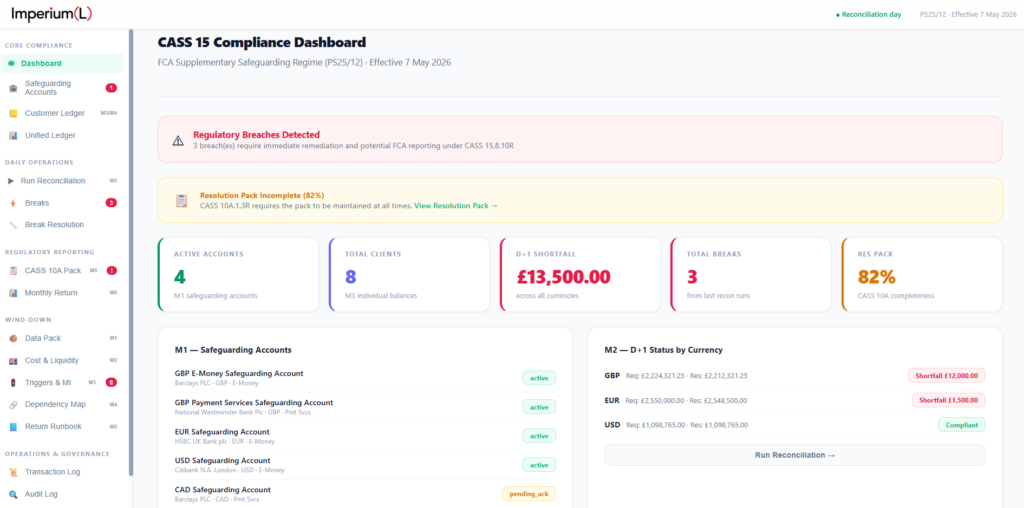The width and height of the screenshot is (1024, 508).
Task: Open Return Runbook
Action: tap(63, 427)
